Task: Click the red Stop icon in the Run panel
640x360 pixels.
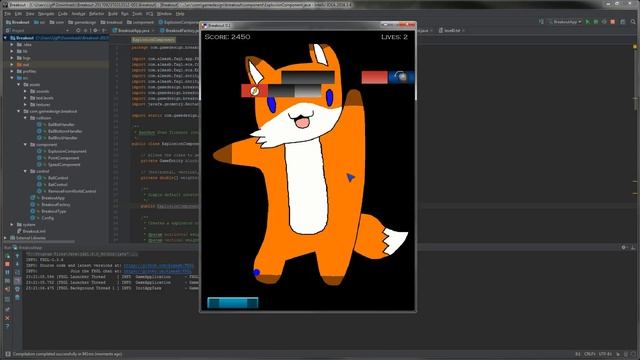Action: [7, 264]
